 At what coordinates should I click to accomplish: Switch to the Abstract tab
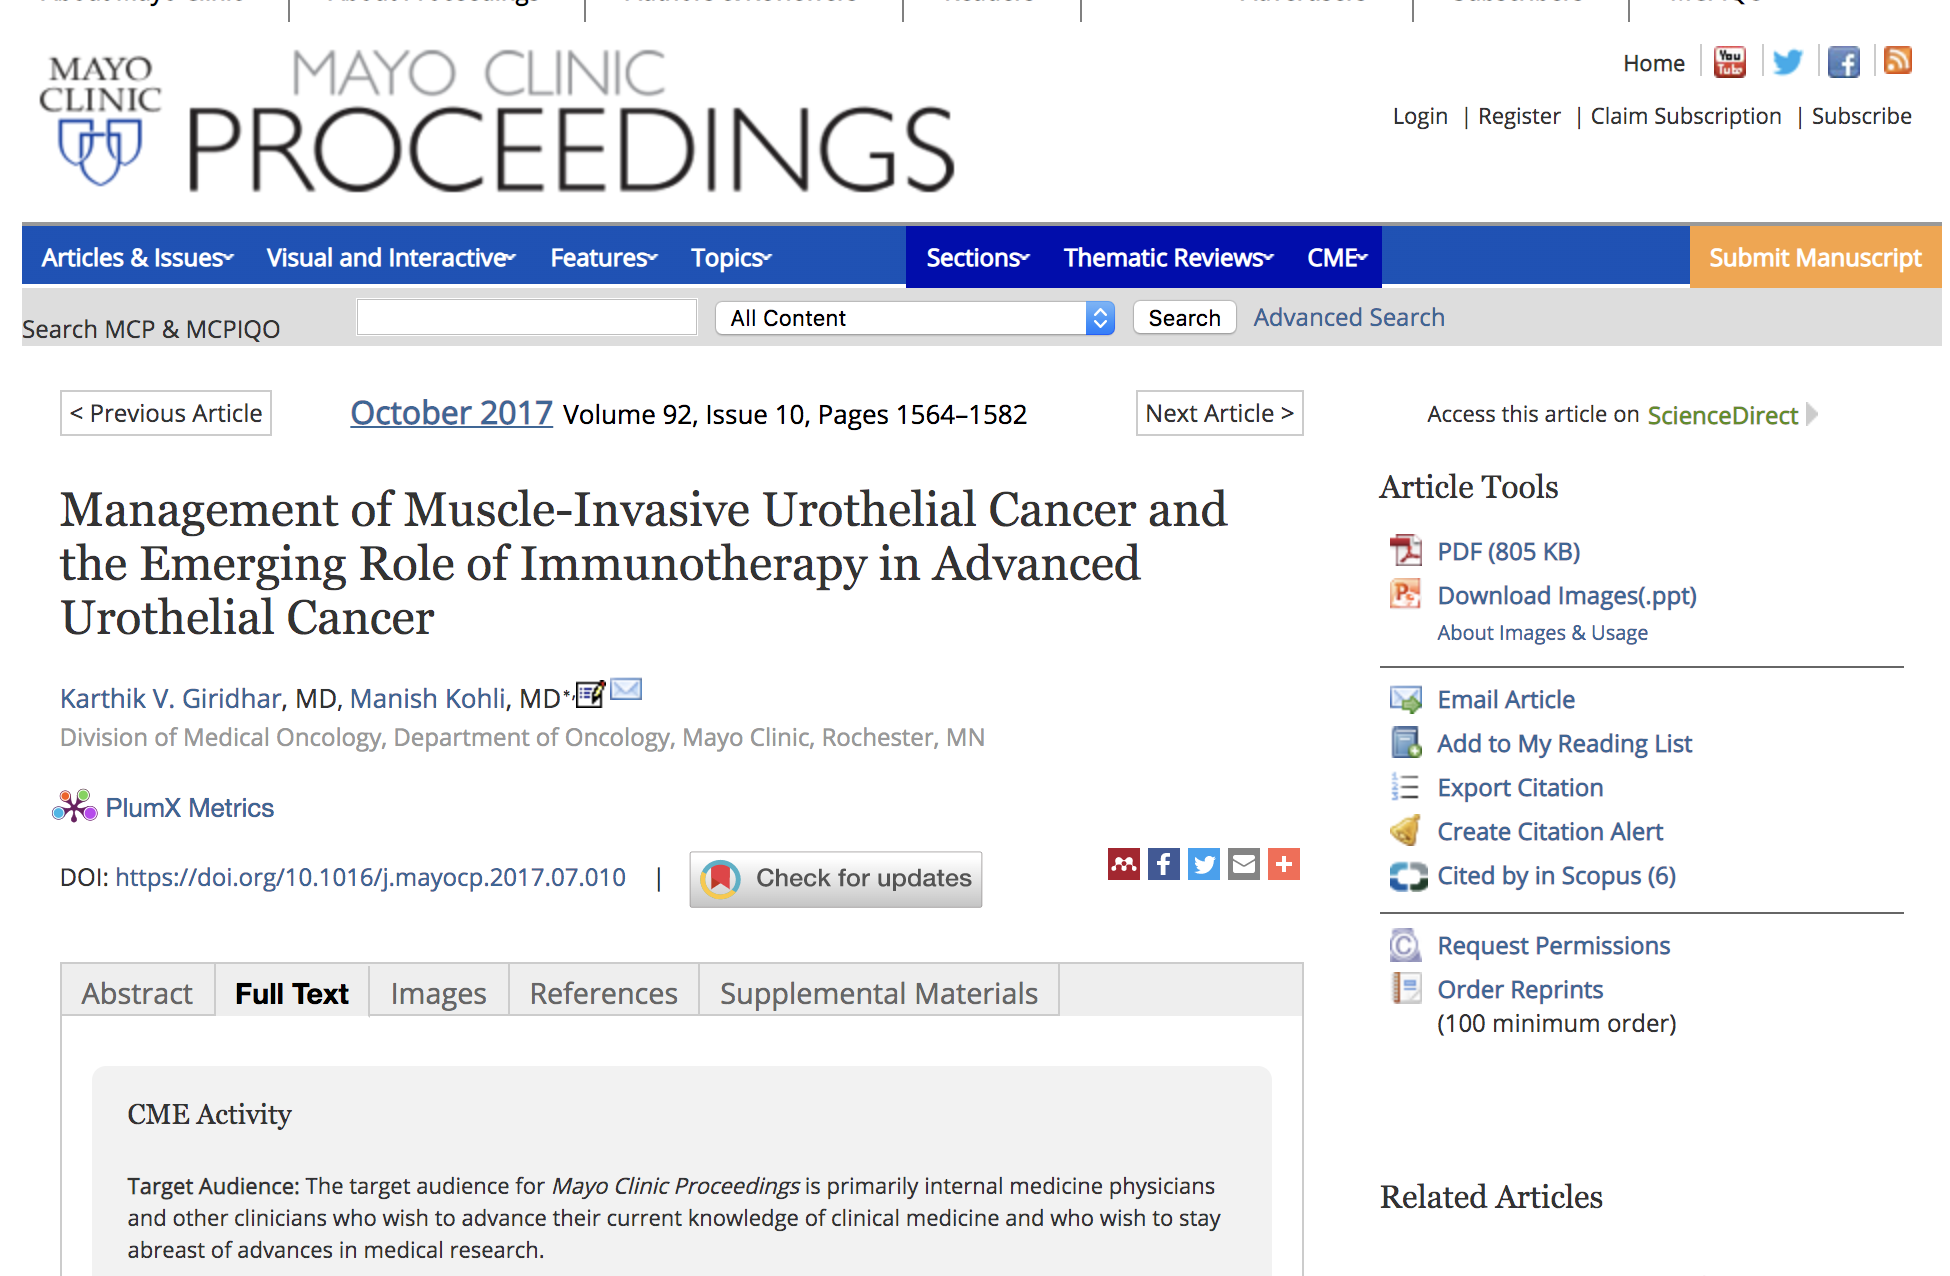137,993
